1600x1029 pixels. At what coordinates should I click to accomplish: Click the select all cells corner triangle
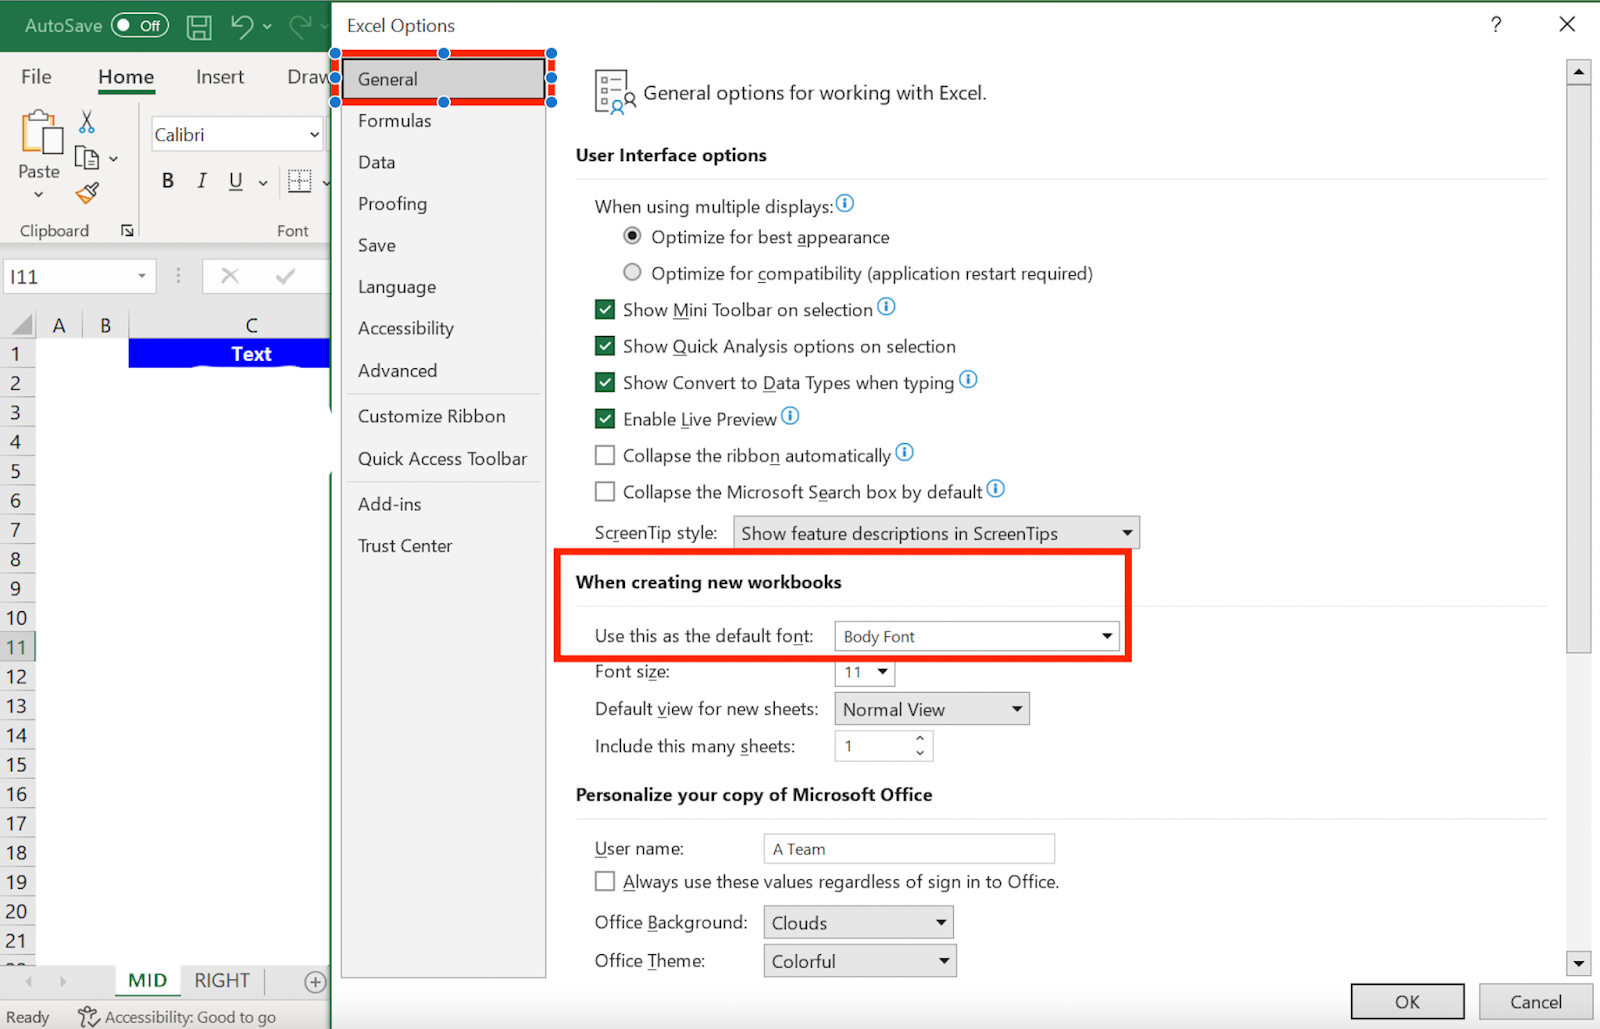[x=21, y=324]
